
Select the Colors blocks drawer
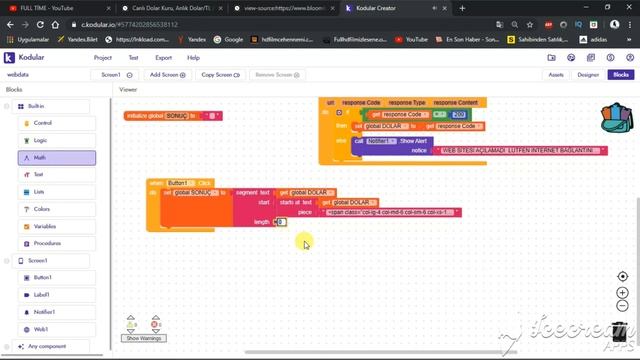point(57,209)
